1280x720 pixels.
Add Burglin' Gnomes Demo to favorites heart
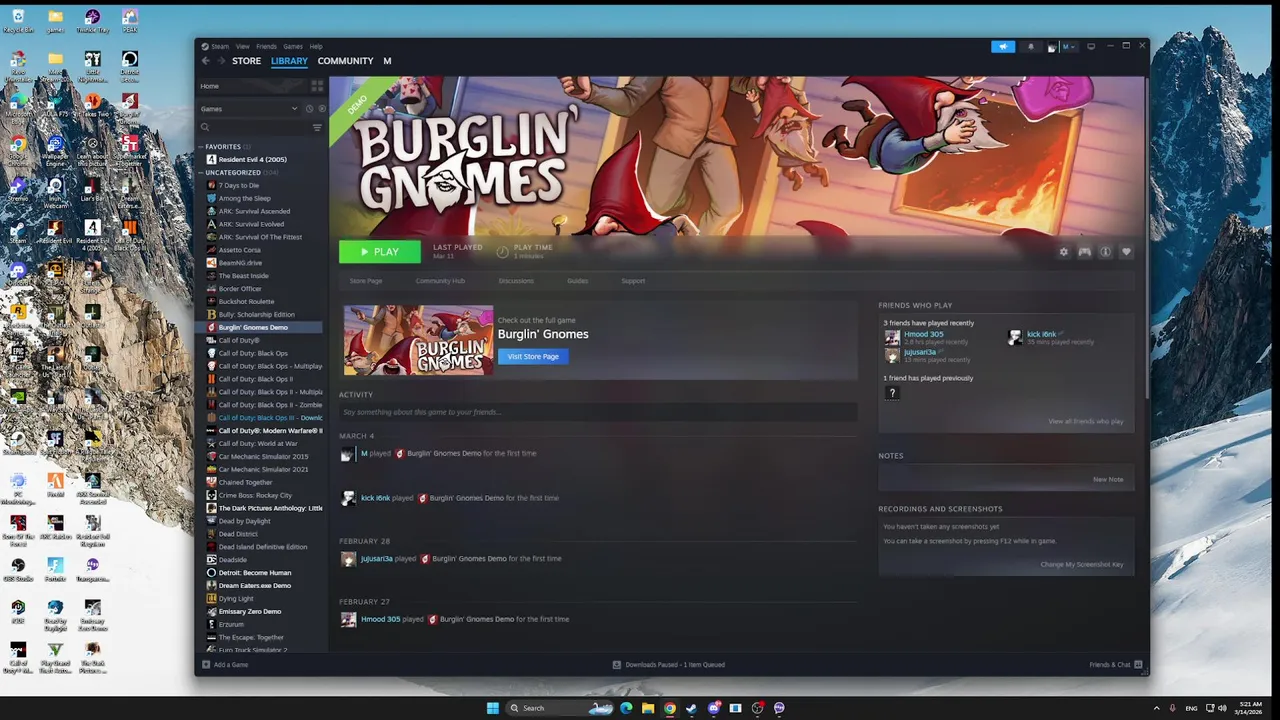(x=1126, y=252)
